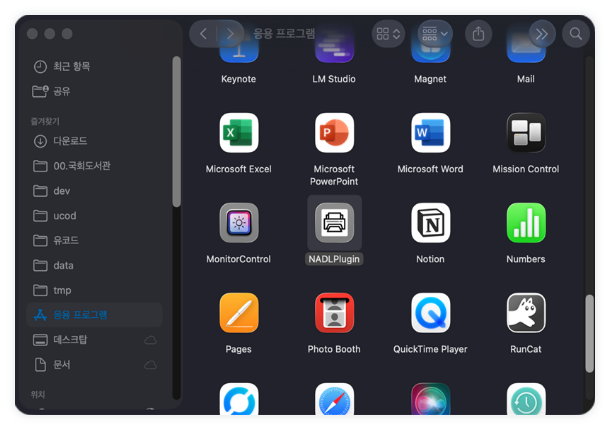Go back with the toolbar back arrow
Screen dimensions: 610x430
click(204, 34)
